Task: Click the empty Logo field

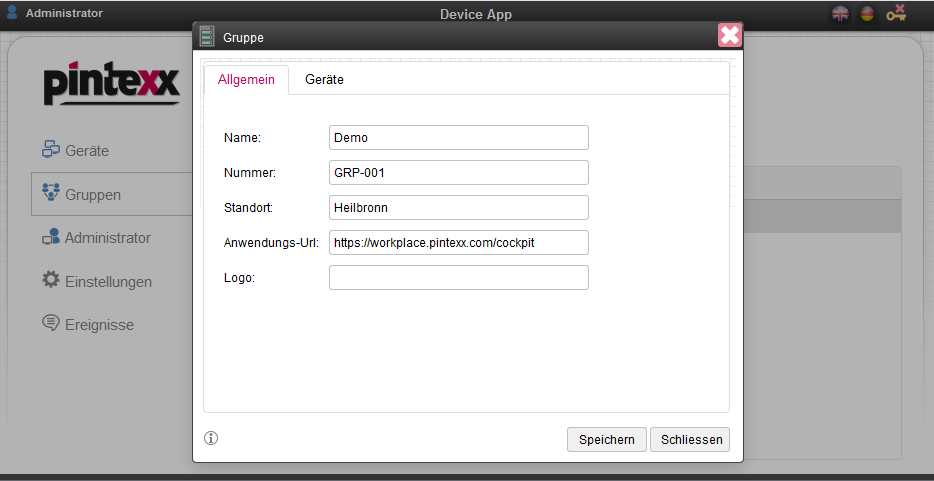Action: pyautogui.click(x=458, y=277)
